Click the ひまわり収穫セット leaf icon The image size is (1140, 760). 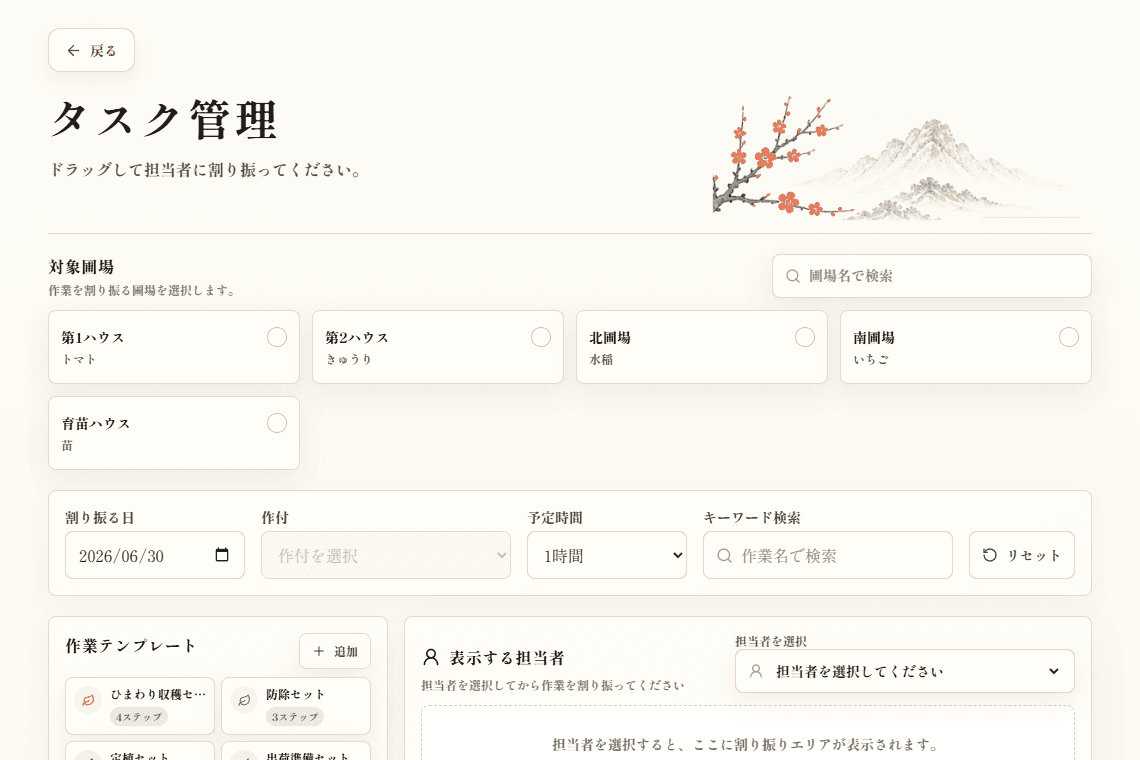click(x=88, y=700)
